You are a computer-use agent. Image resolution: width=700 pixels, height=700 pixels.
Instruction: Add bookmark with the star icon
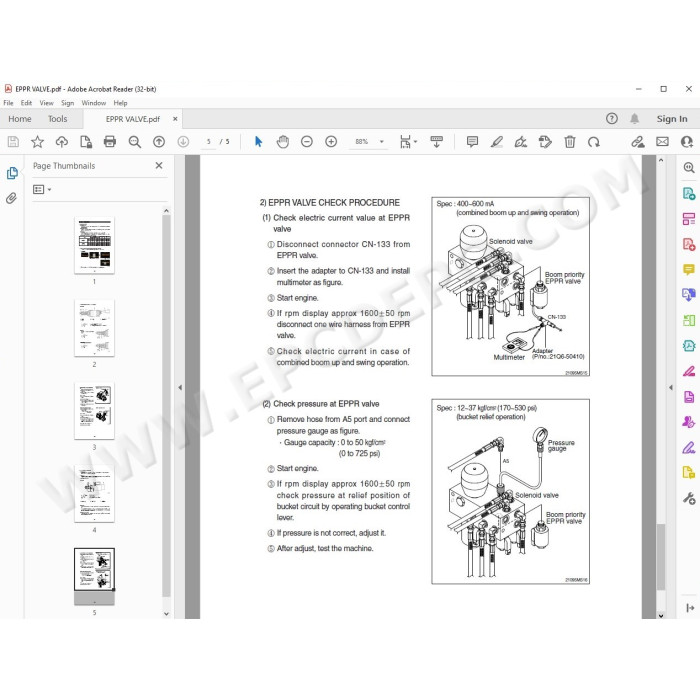[x=38, y=142]
